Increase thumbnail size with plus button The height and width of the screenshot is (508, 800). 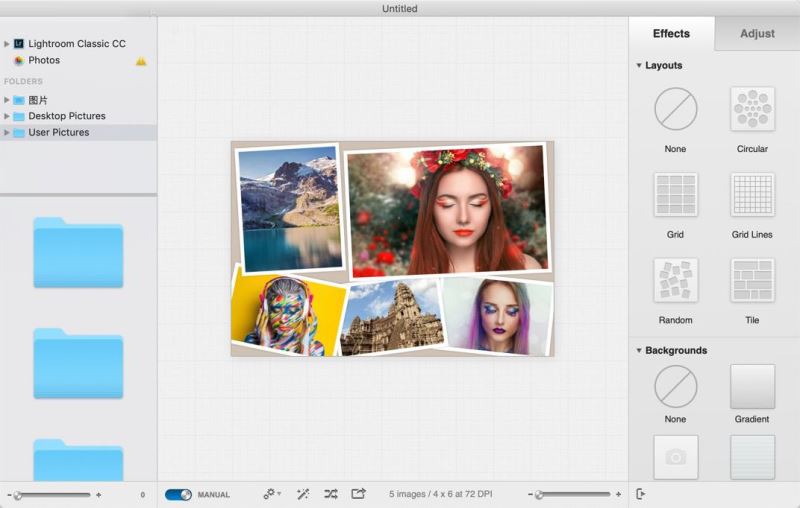[x=98, y=495]
